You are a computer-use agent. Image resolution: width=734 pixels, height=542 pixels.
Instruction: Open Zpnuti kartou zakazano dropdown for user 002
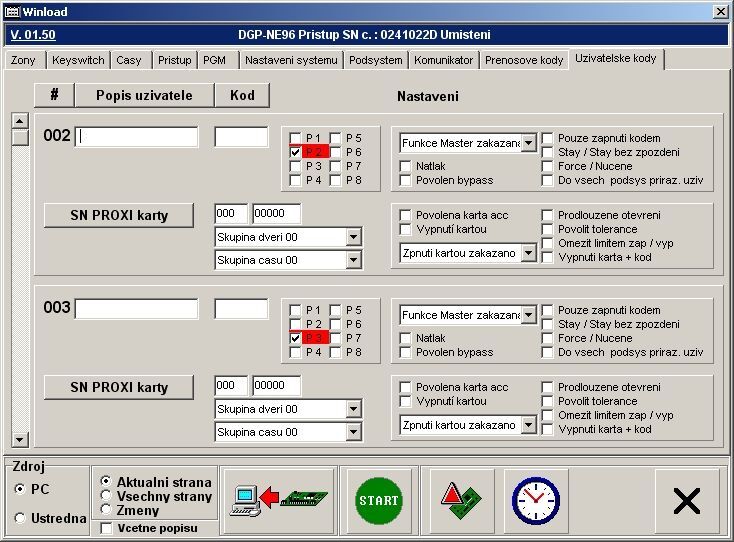click(529, 253)
